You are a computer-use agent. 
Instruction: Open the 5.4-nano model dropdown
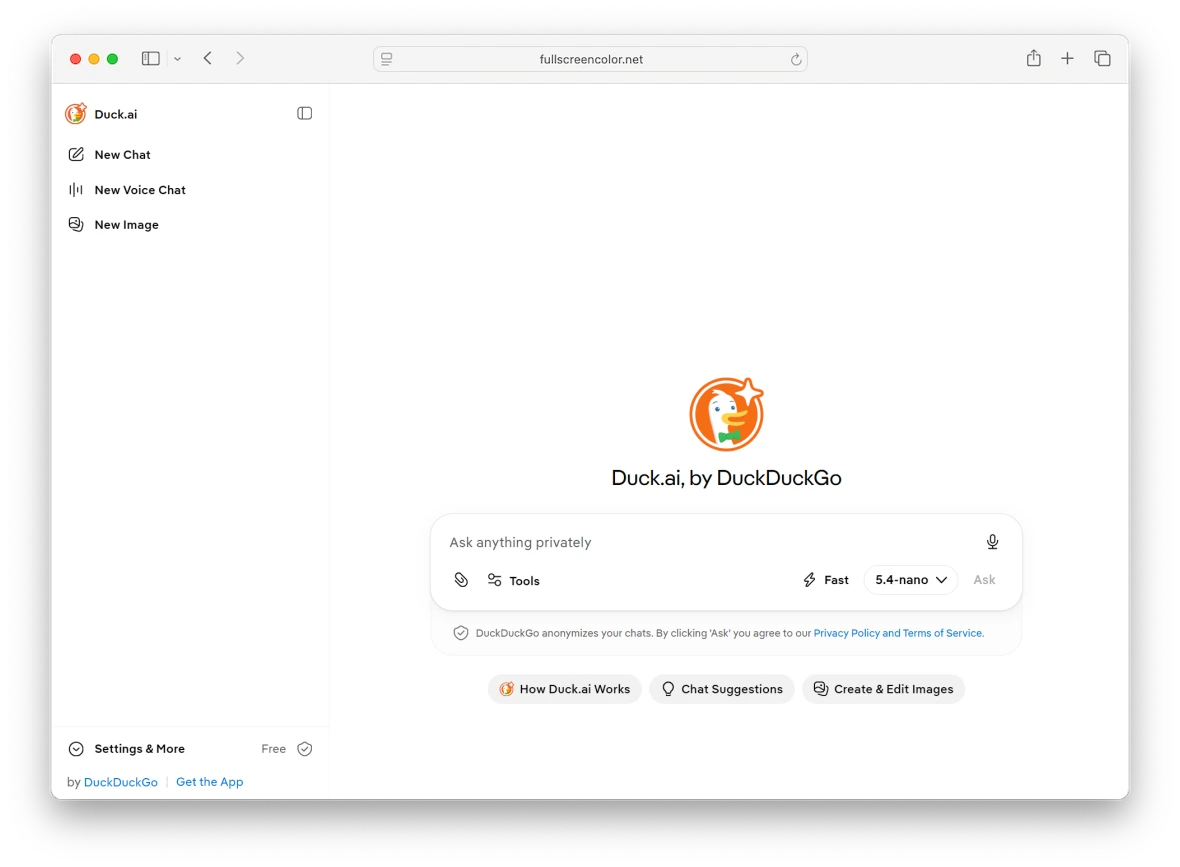coord(911,580)
